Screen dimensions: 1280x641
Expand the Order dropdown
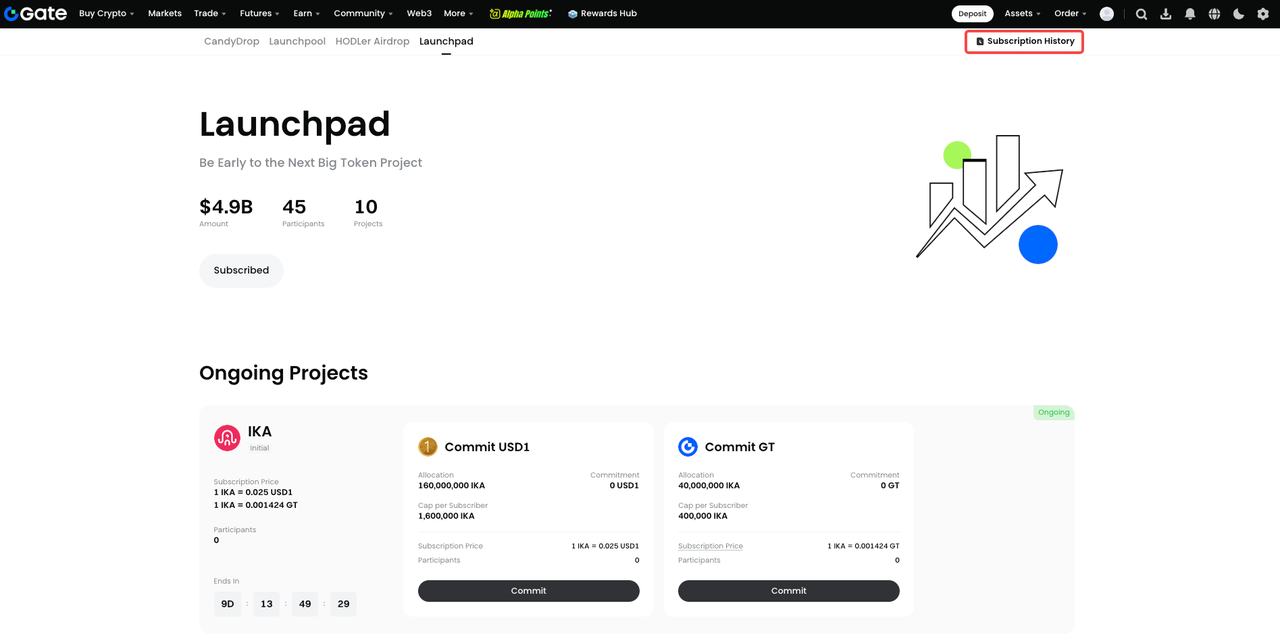[x=1070, y=14]
